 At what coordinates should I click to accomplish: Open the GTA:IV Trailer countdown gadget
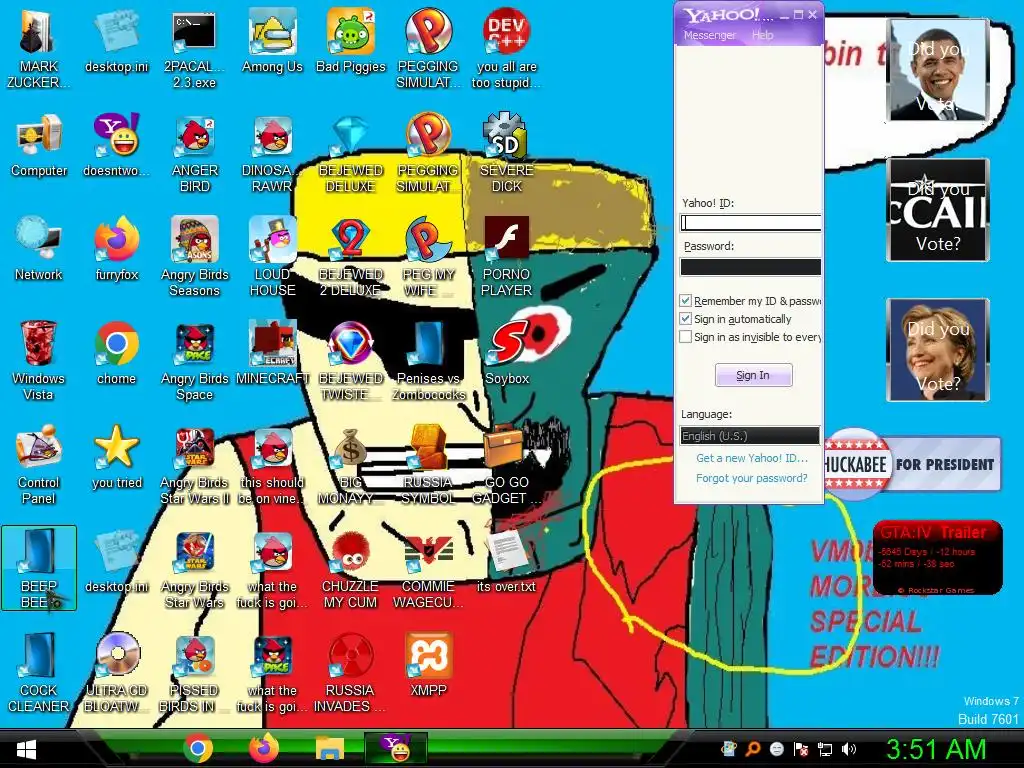(937, 558)
